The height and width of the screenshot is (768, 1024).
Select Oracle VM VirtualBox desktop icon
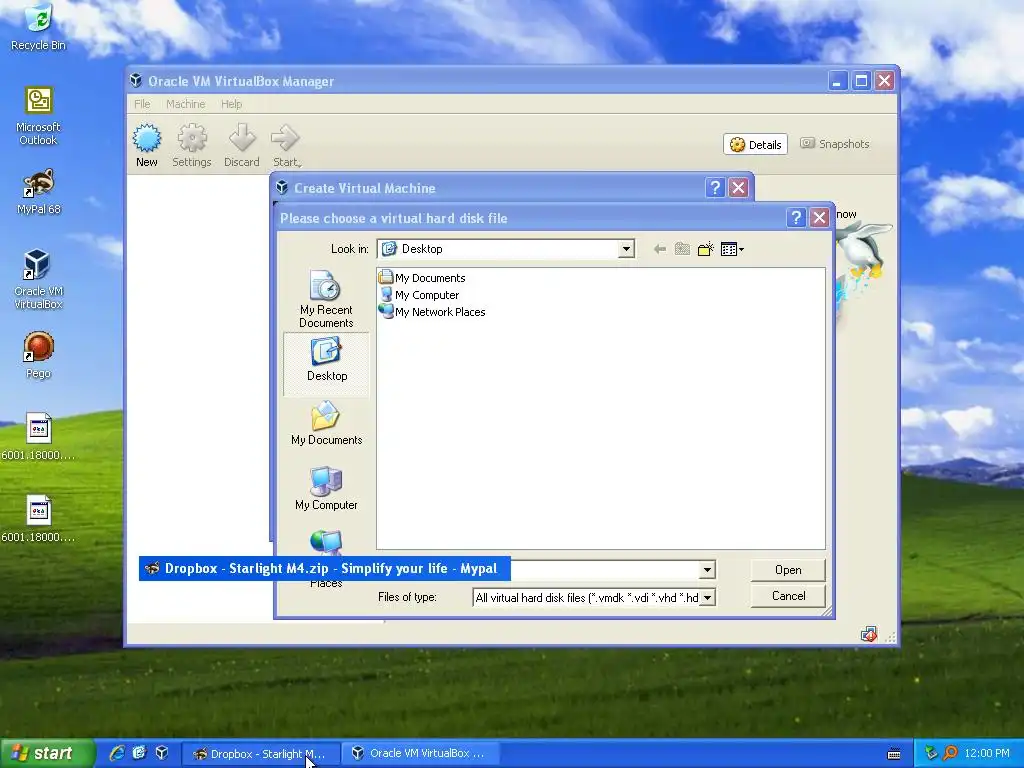click(x=39, y=279)
